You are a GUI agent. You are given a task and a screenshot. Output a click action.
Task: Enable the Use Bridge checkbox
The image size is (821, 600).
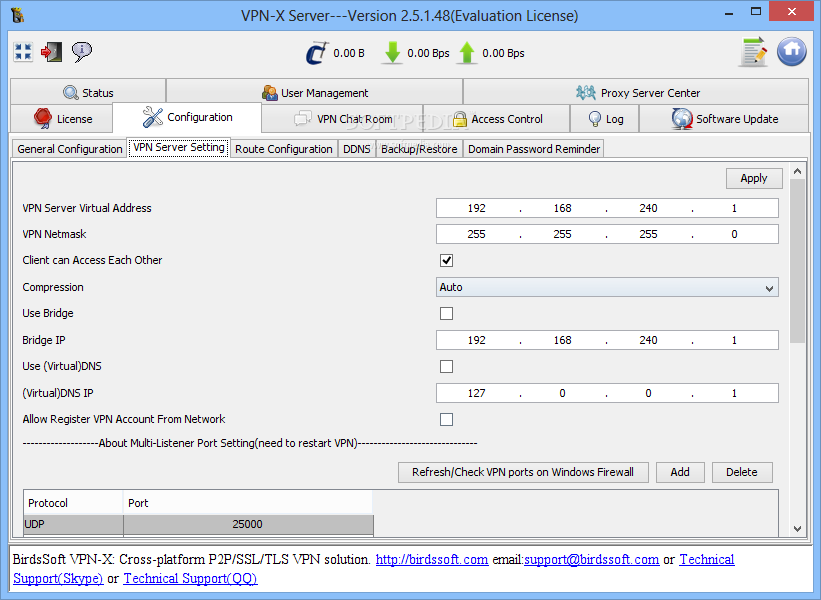point(447,313)
